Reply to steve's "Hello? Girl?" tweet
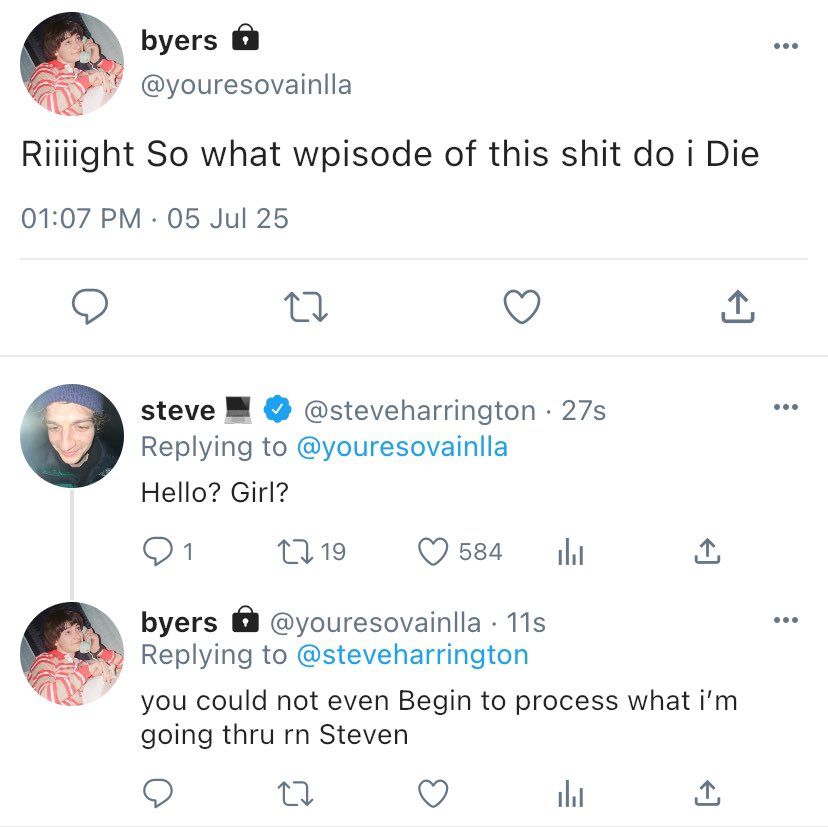The image size is (828, 827). [x=159, y=552]
